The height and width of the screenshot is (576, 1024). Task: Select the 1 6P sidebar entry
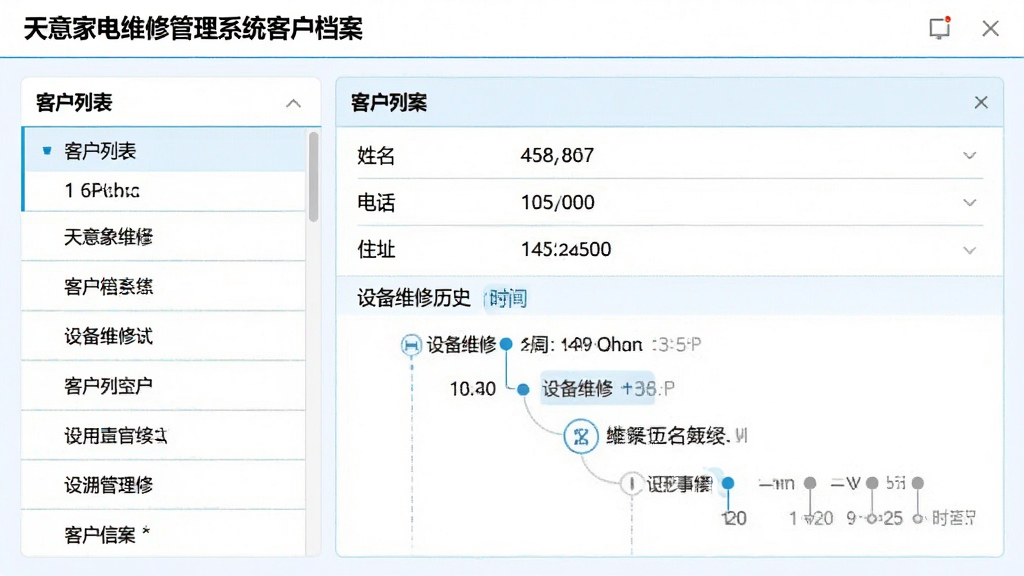point(165,191)
